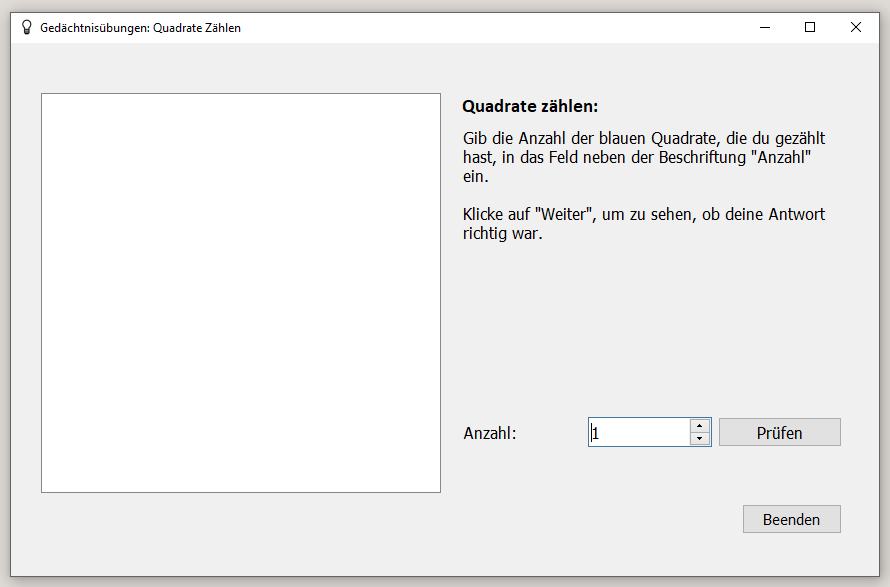This screenshot has width=890, height=587.
Task: Quit the exercise via the Beenden button
Action: coord(791,519)
